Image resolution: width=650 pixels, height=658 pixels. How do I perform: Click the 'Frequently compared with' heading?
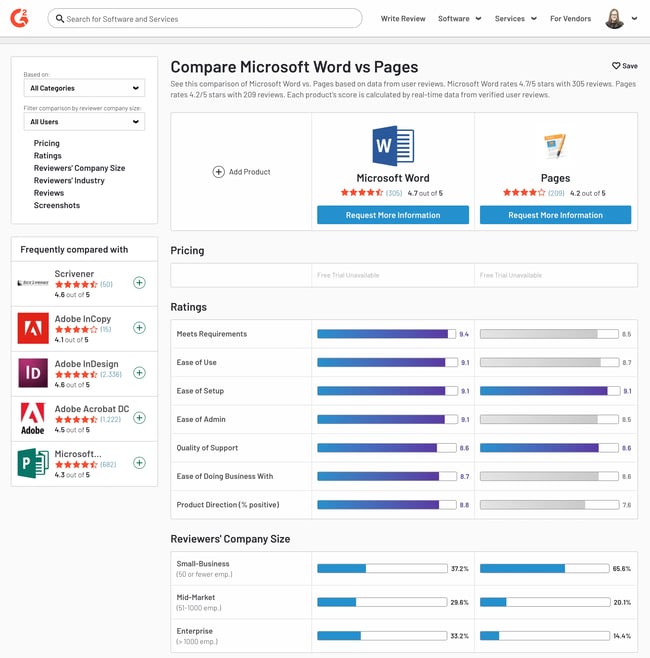(x=74, y=250)
